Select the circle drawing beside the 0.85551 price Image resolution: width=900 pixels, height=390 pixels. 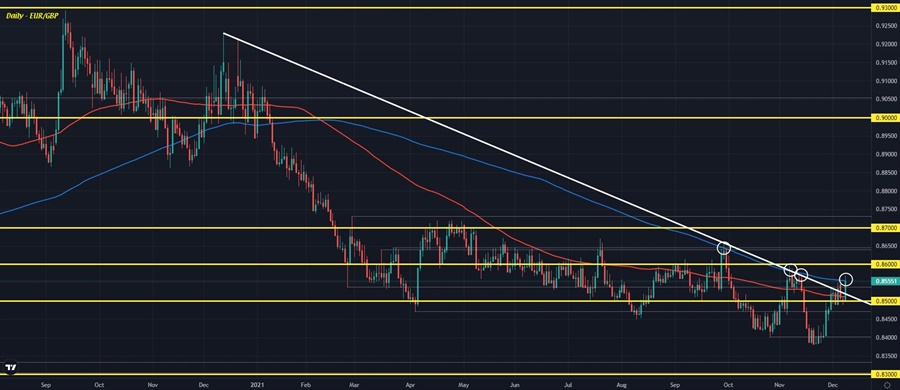(845, 280)
